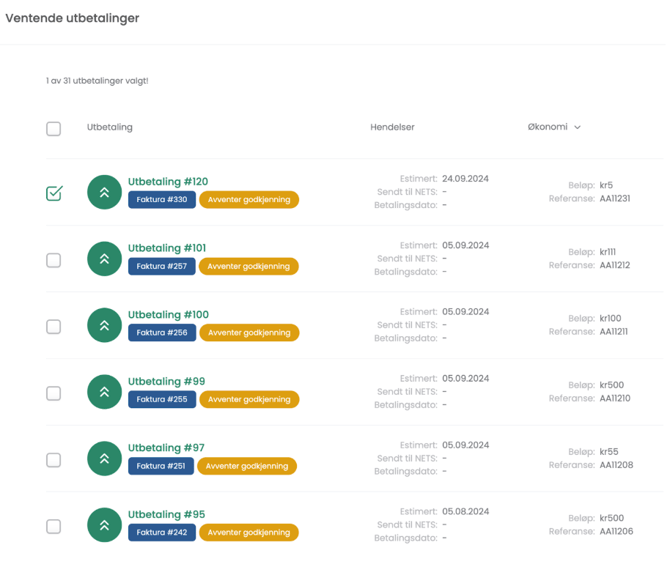The image size is (670, 564).
Task: Expand the Økonomi column dropdown
Action: 555,127
